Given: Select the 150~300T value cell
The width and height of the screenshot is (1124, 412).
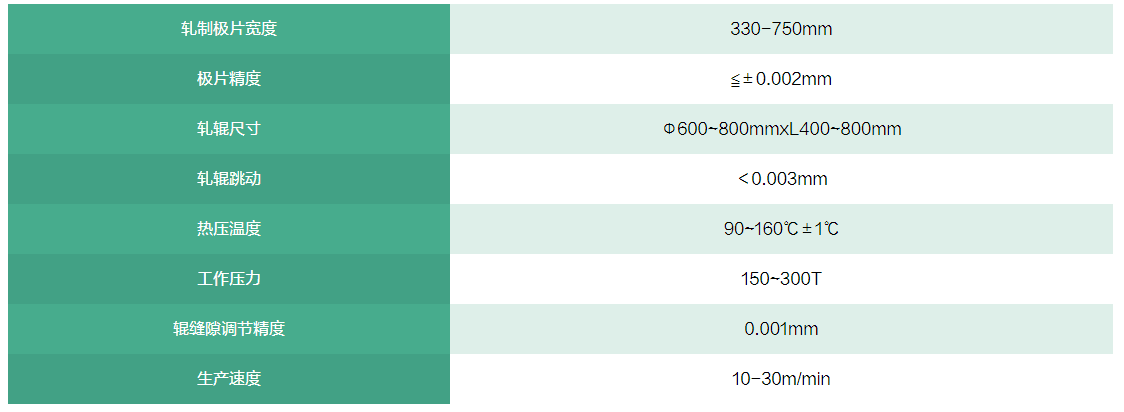Looking at the screenshot, I should tap(781, 279).
